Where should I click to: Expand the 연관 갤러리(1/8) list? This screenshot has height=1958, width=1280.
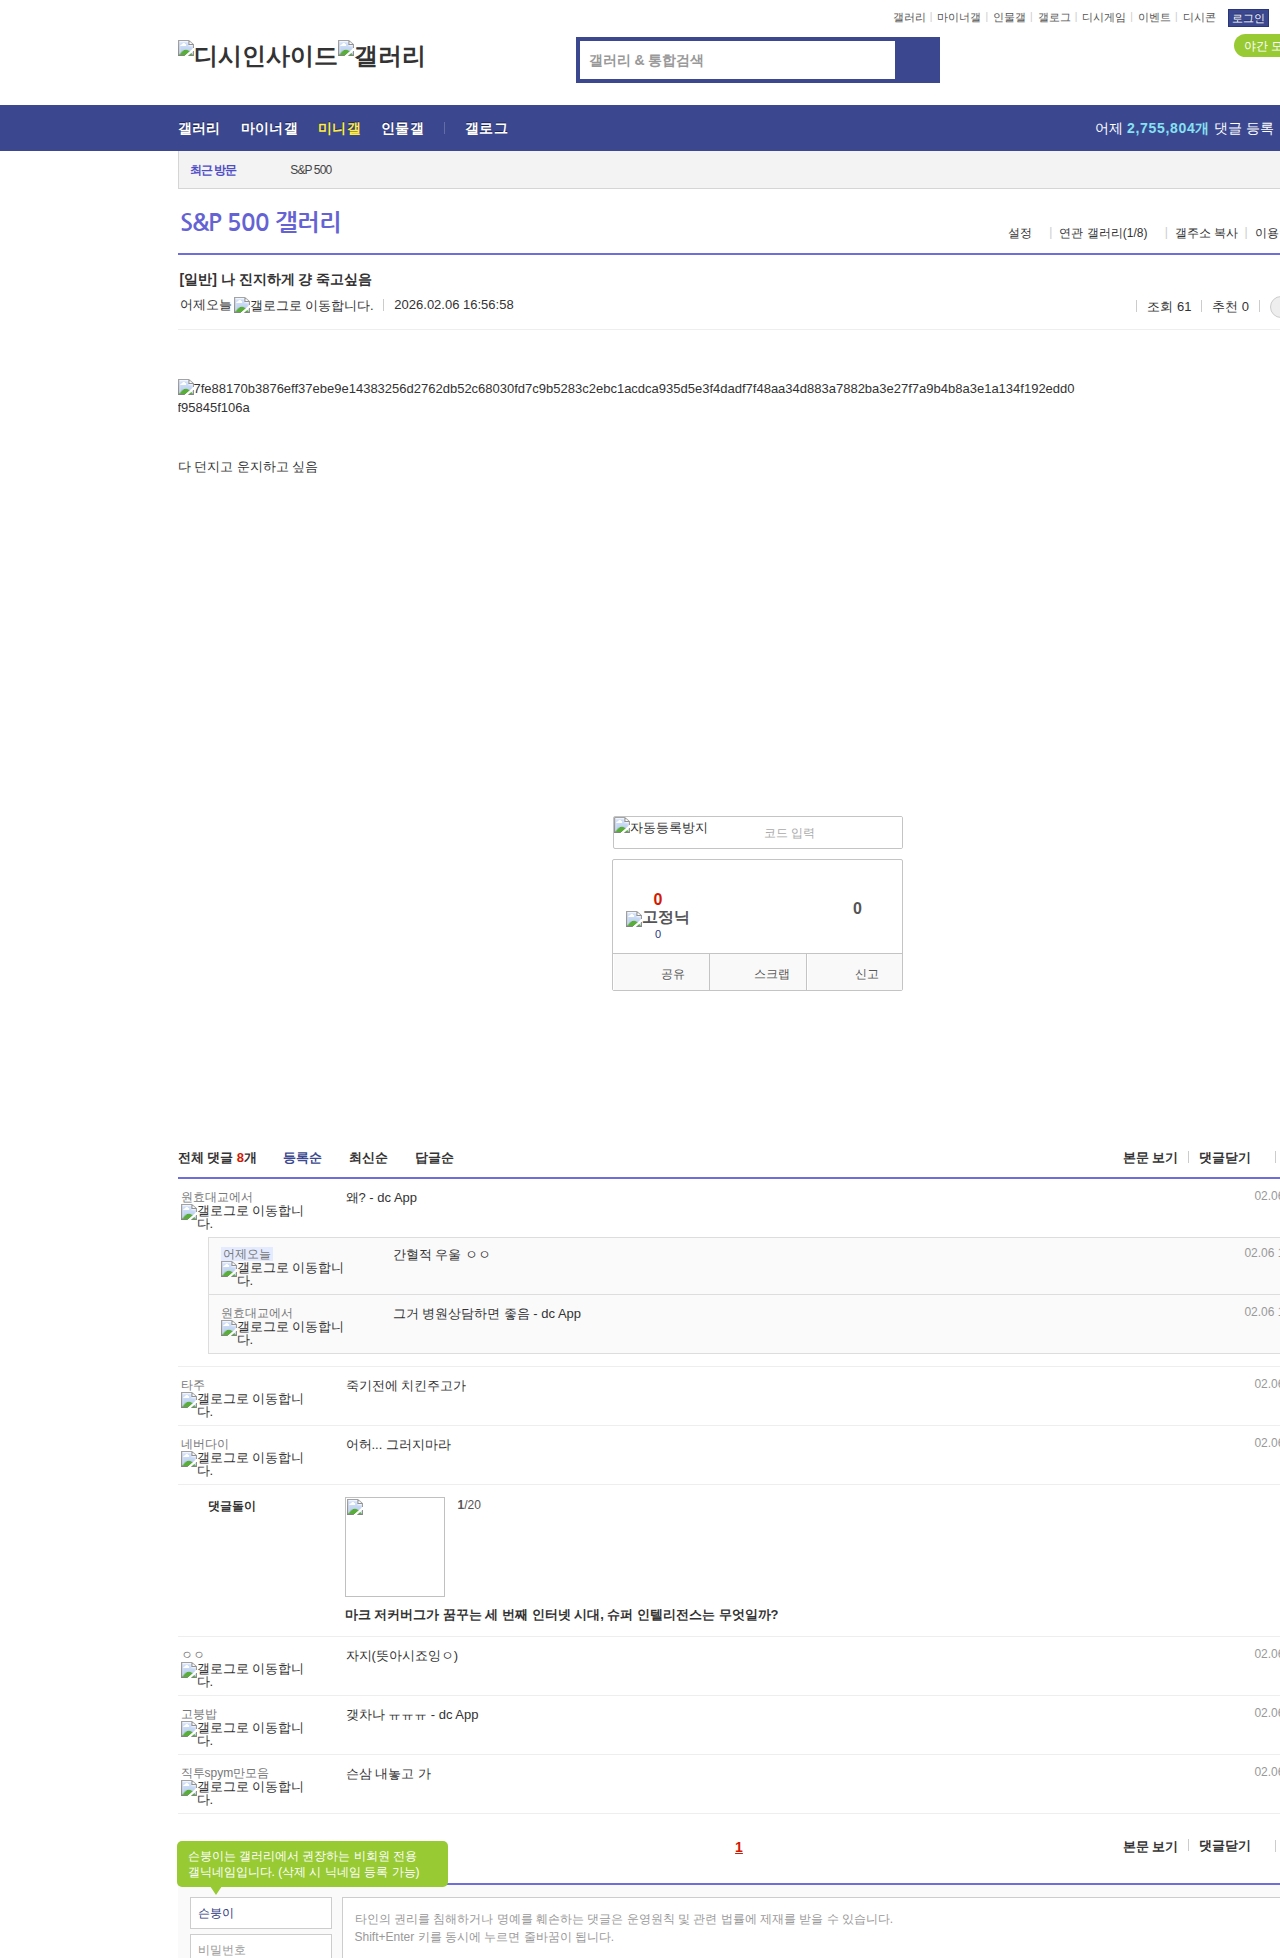coord(1102,233)
